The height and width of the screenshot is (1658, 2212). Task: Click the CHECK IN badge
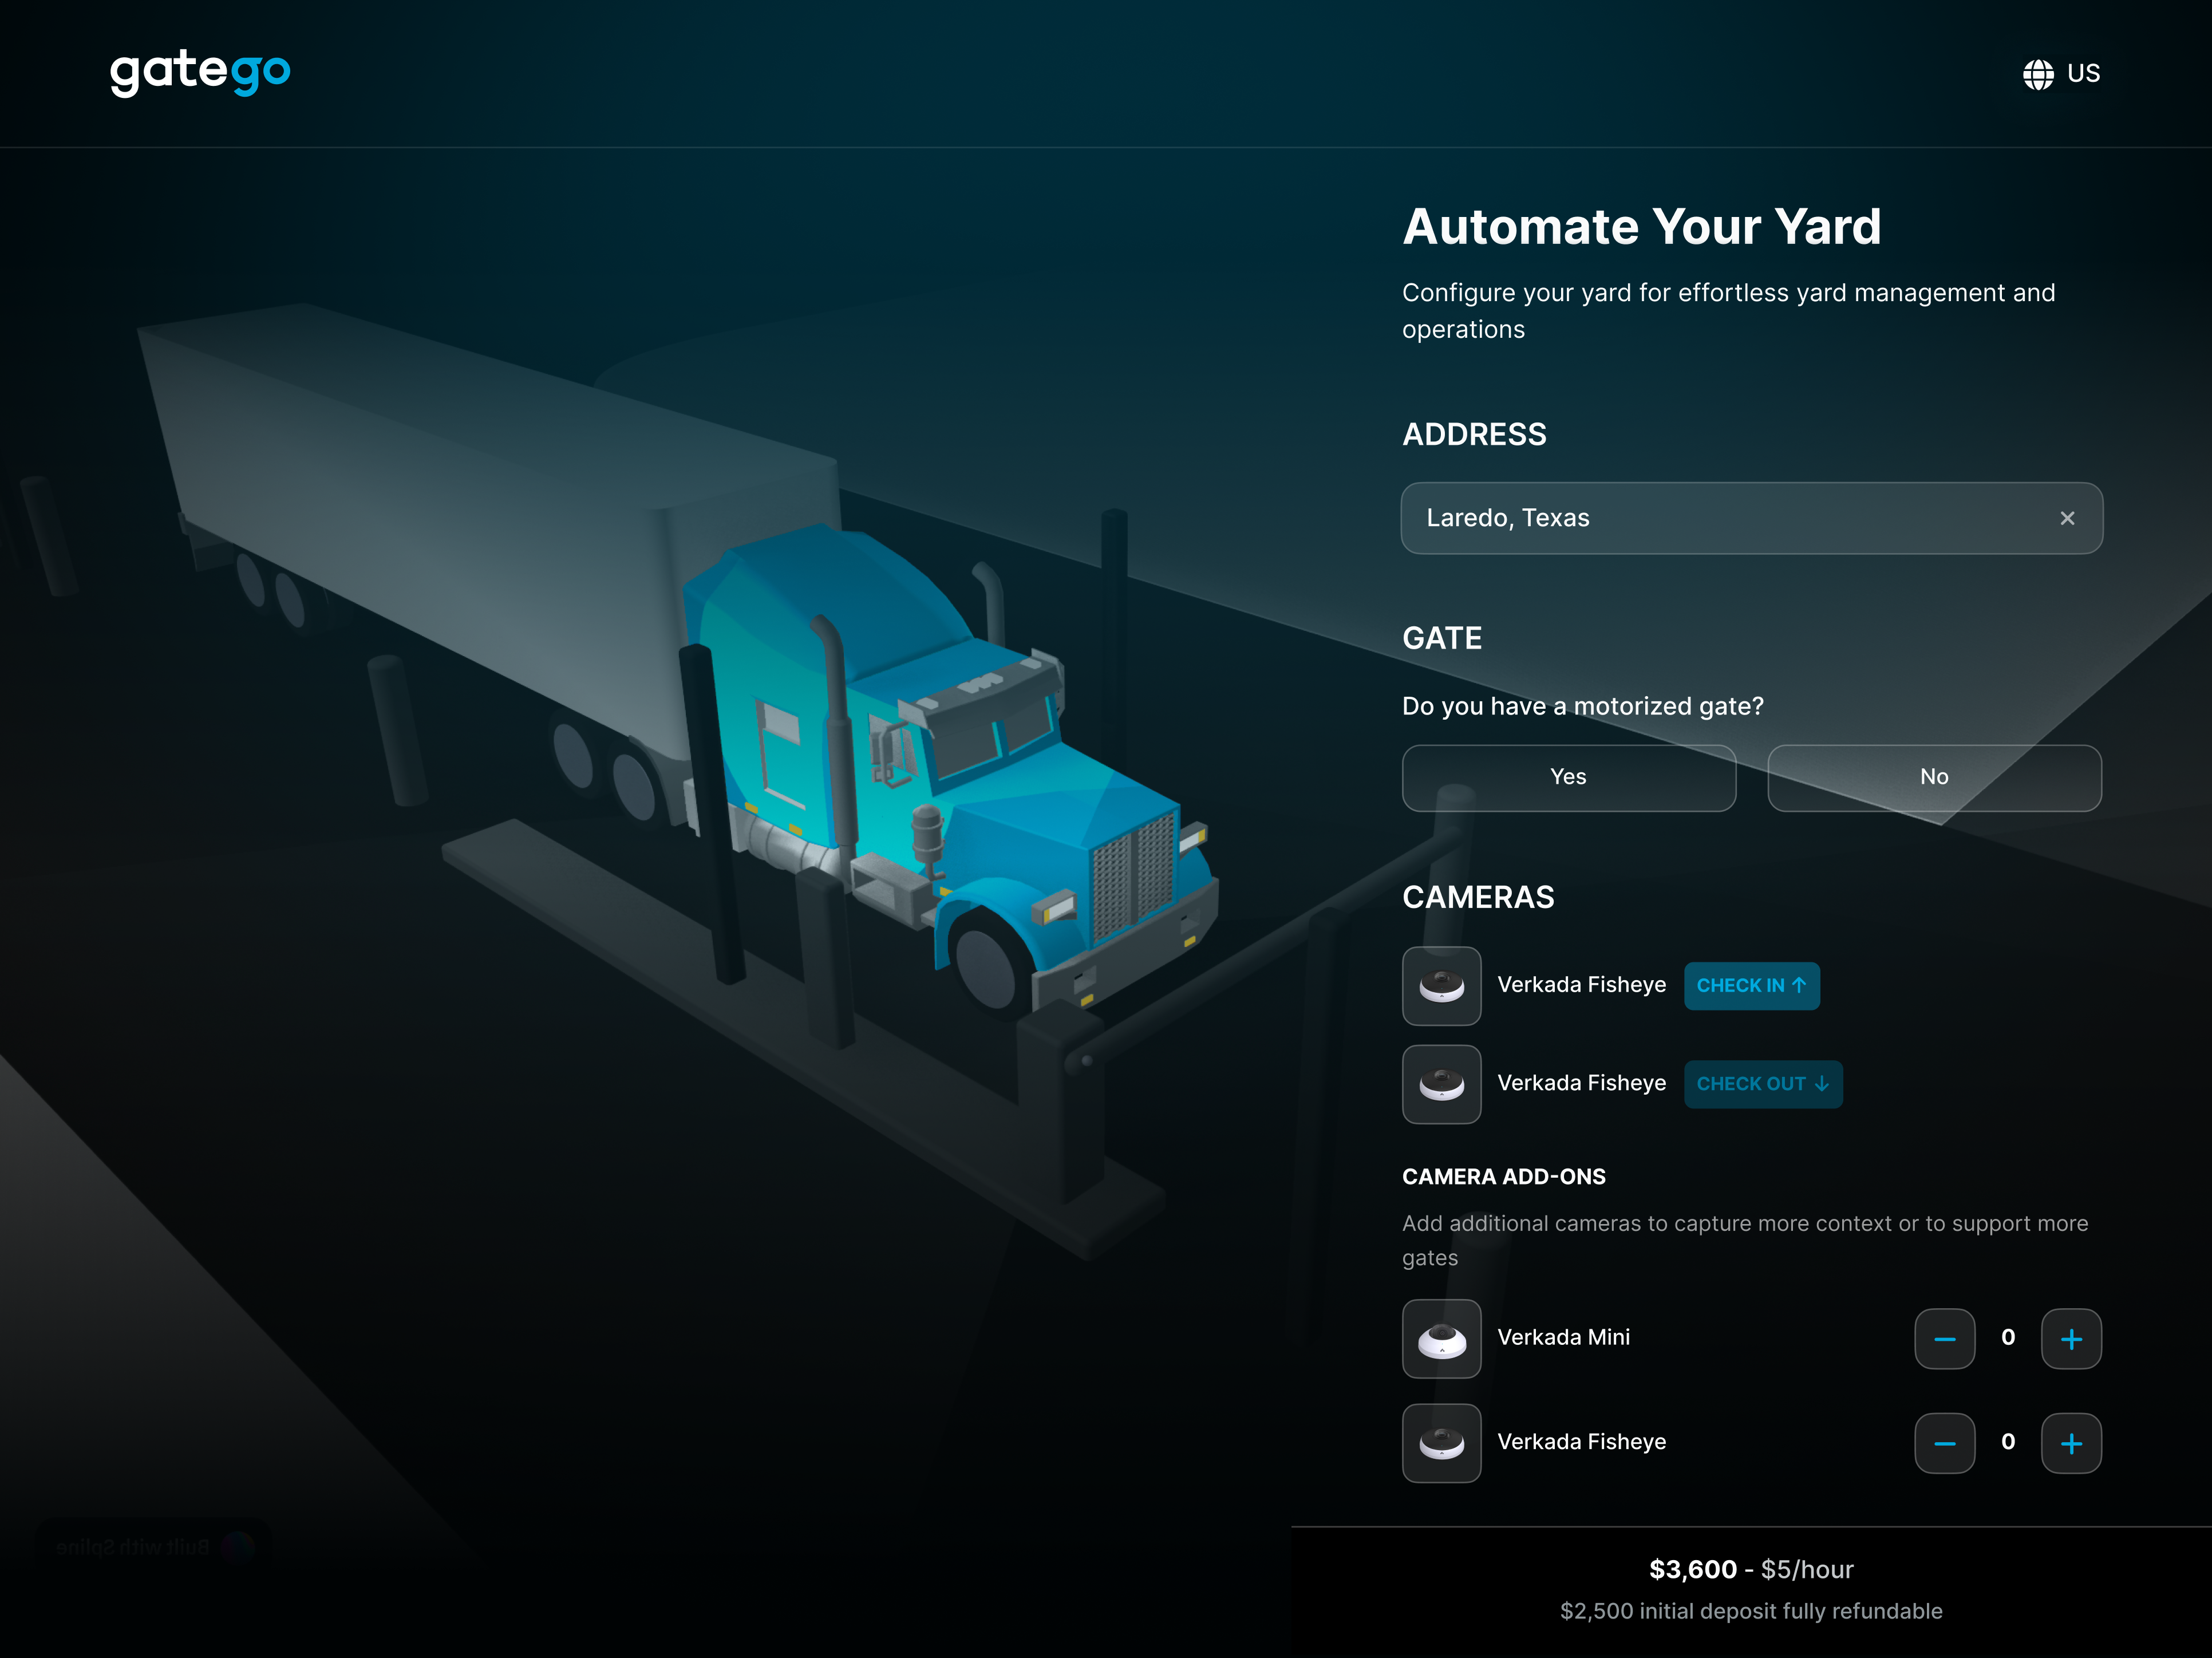[x=1751, y=986]
